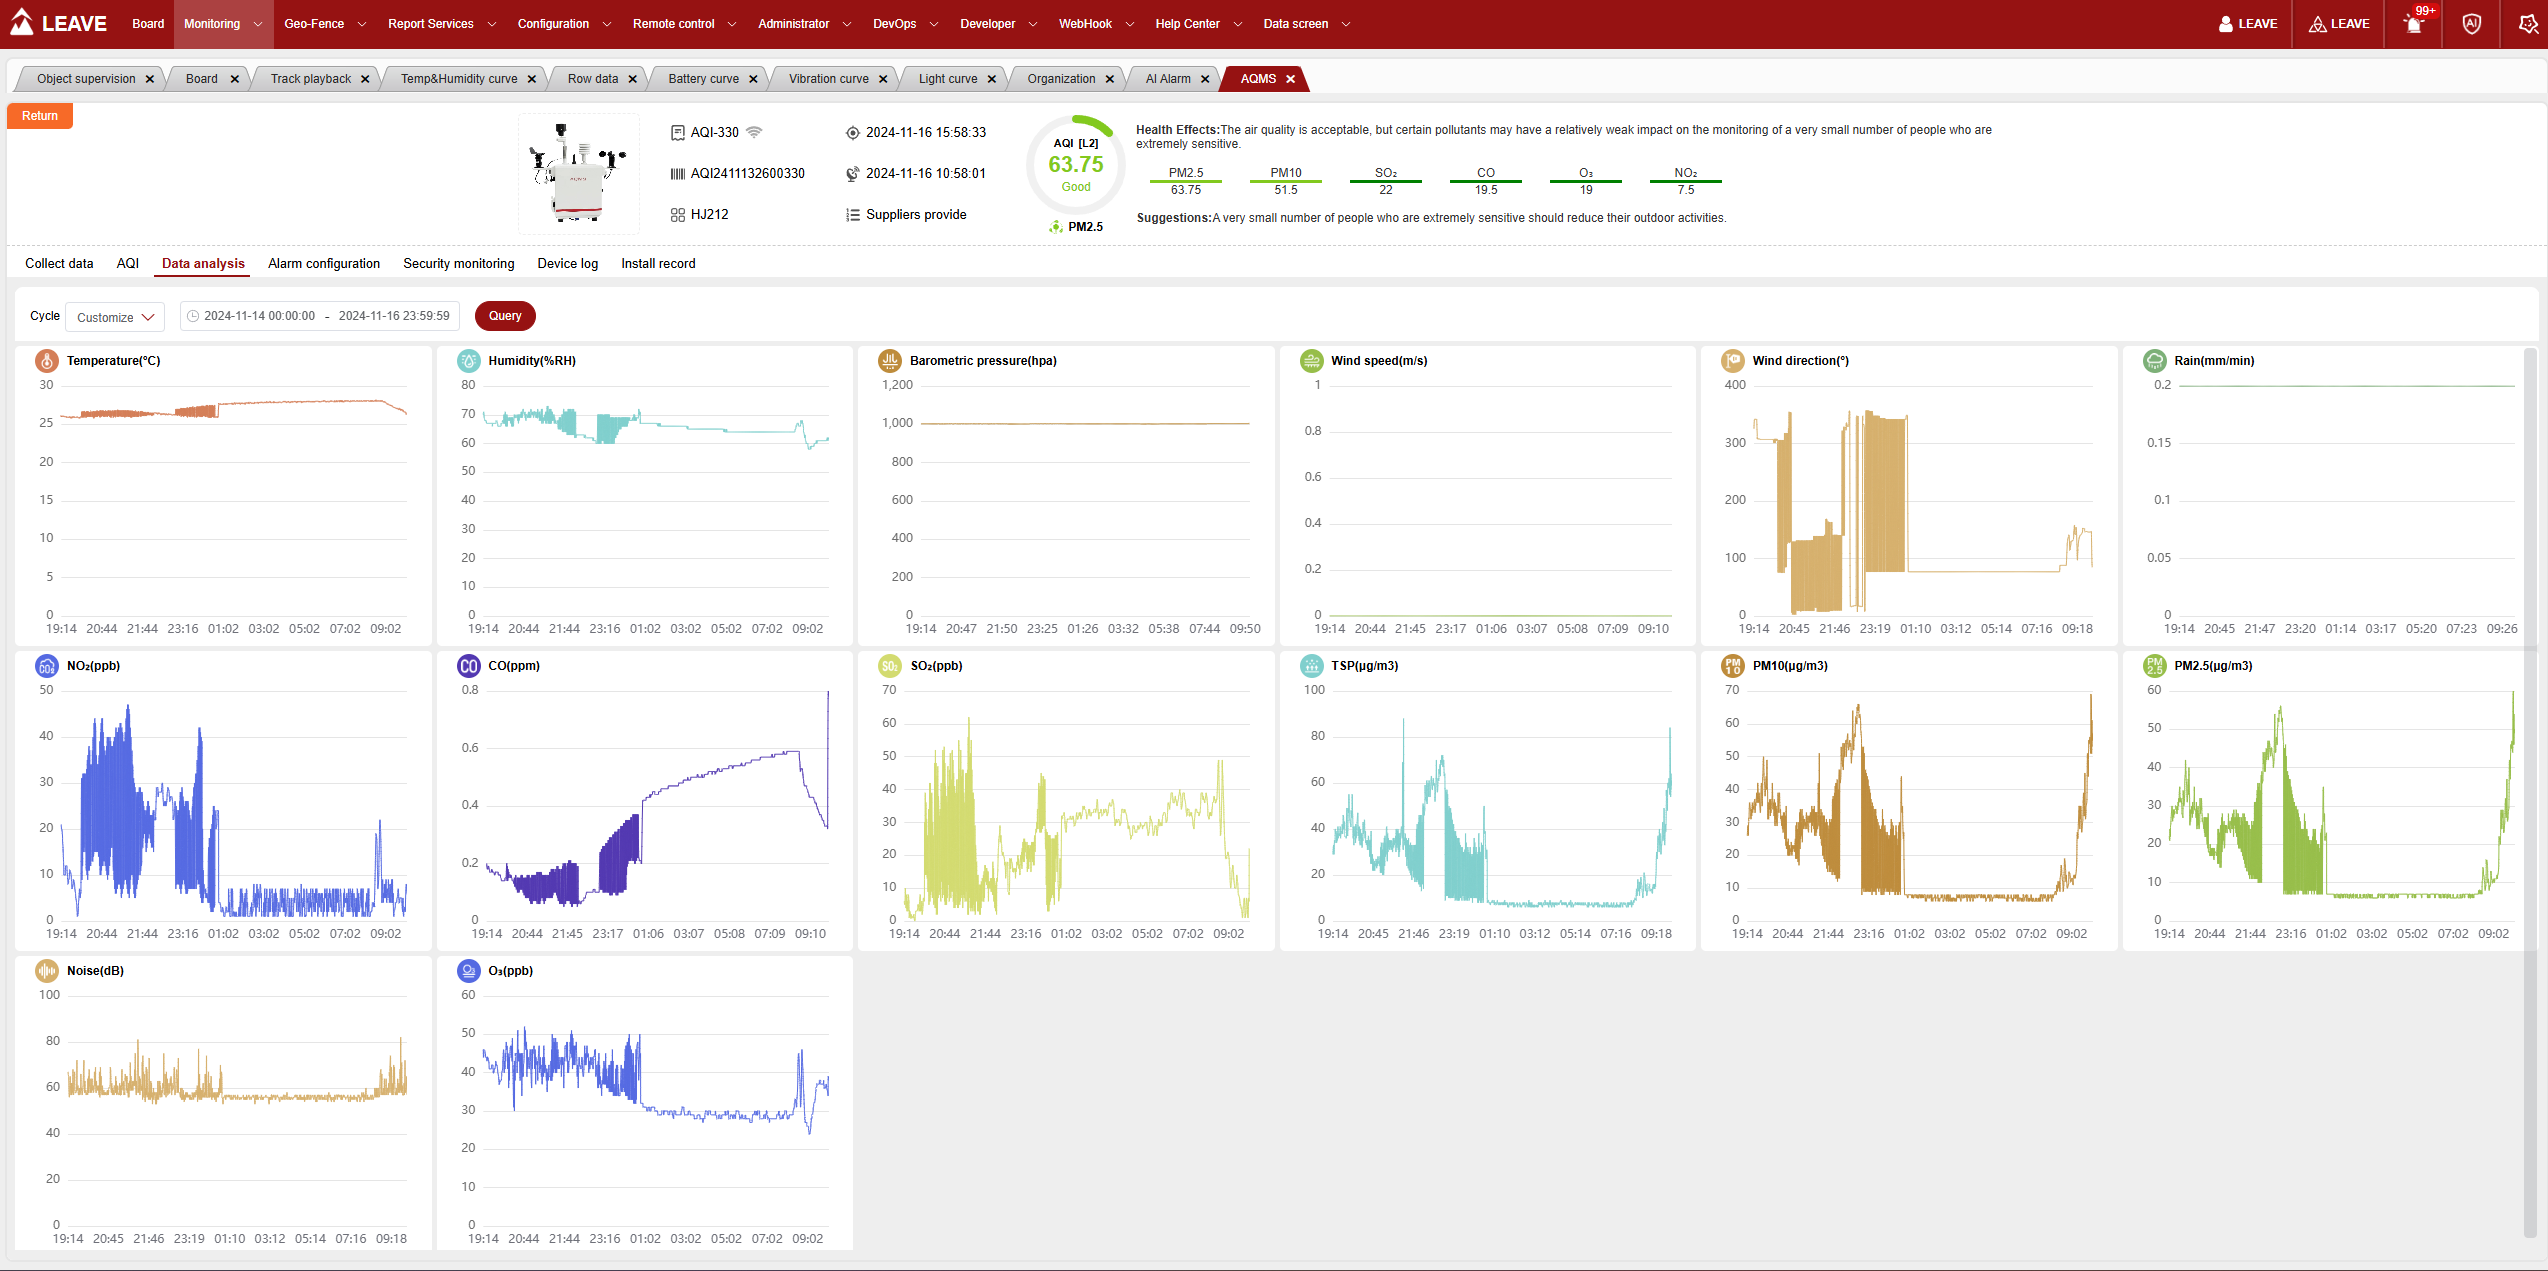Close the Battery curve tab

point(753,79)
